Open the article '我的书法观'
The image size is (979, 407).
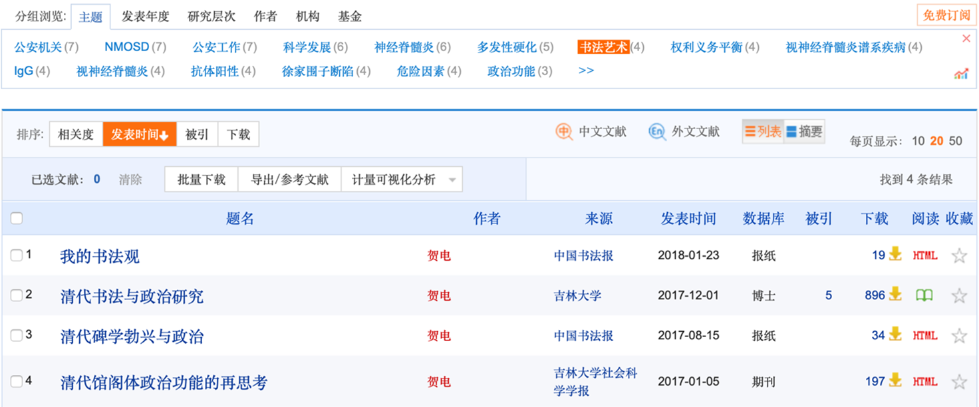(100, 256)
